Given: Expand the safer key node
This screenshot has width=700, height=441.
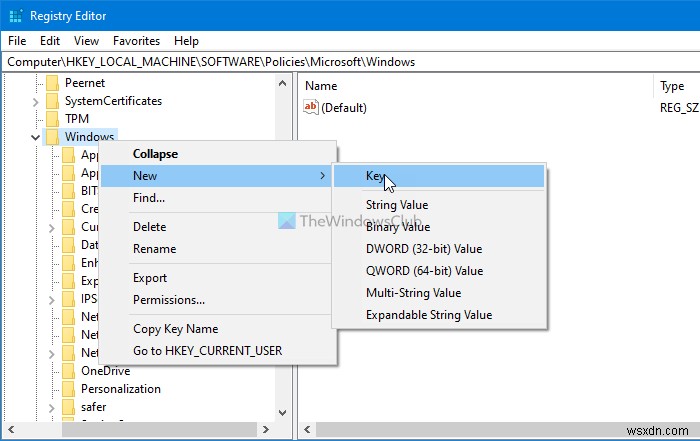Looking at the screenshot, I should pyautogui.click(x=52, y=407).
